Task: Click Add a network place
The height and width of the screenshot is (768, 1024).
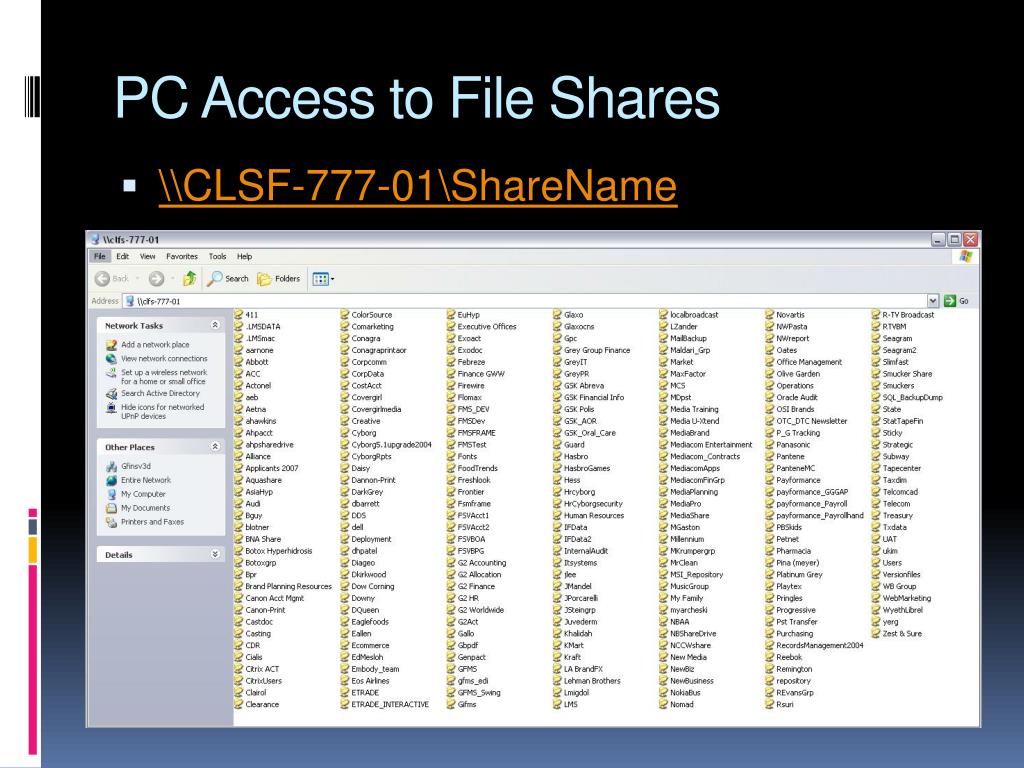Action: 155,345
